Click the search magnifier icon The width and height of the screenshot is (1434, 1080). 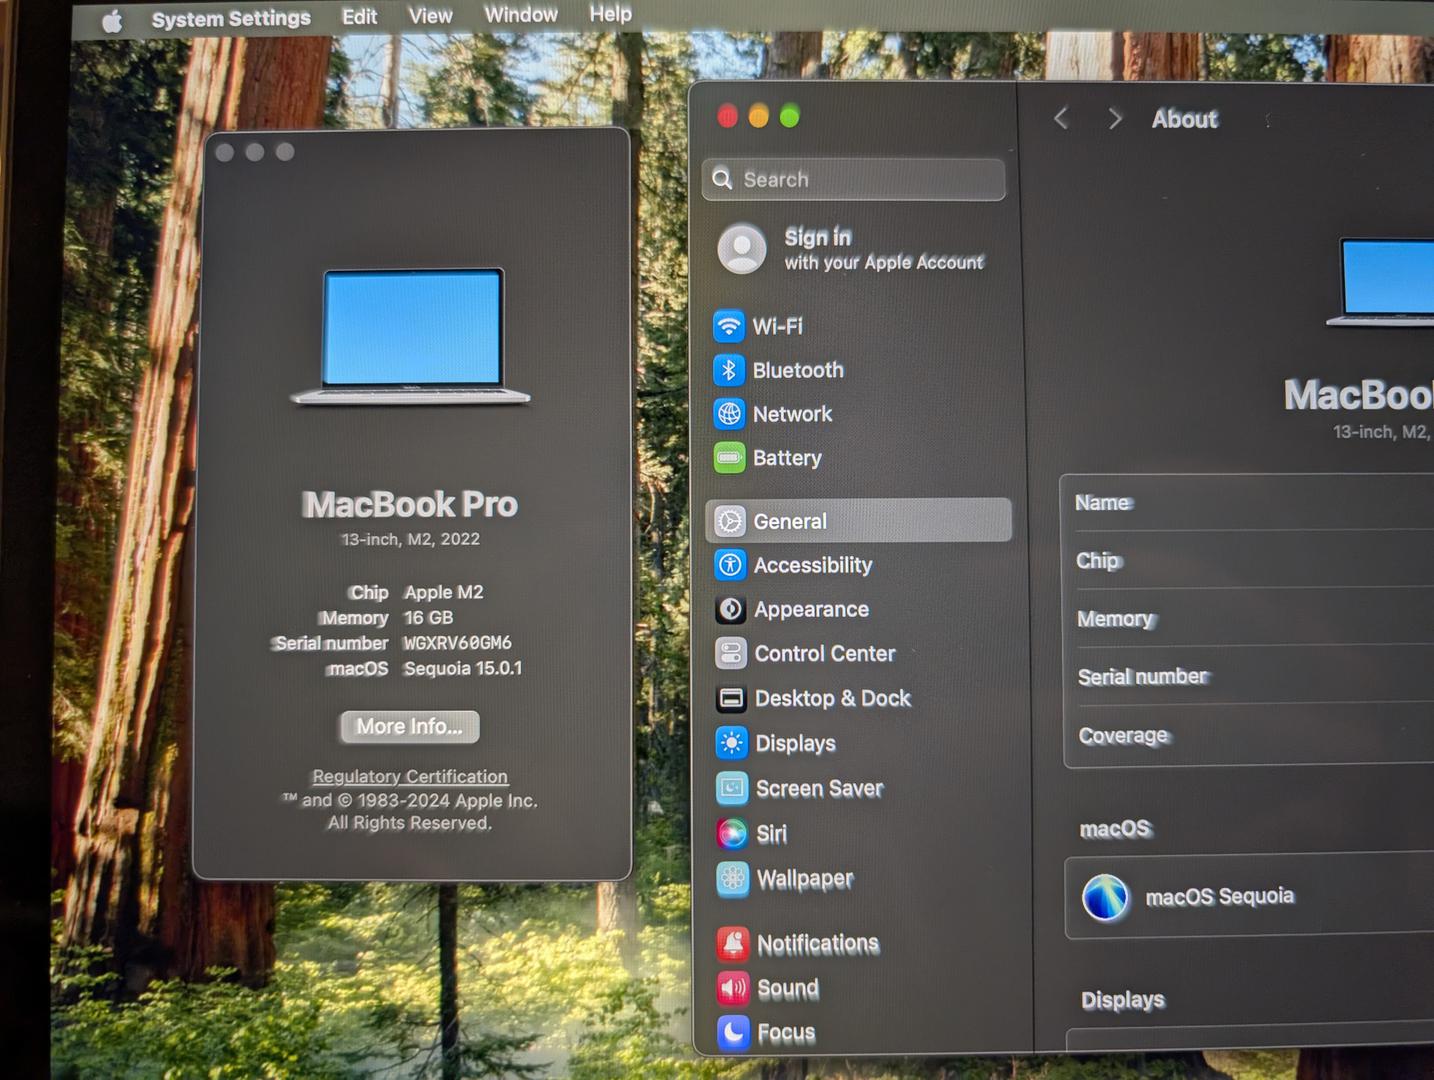coord(722,178)
